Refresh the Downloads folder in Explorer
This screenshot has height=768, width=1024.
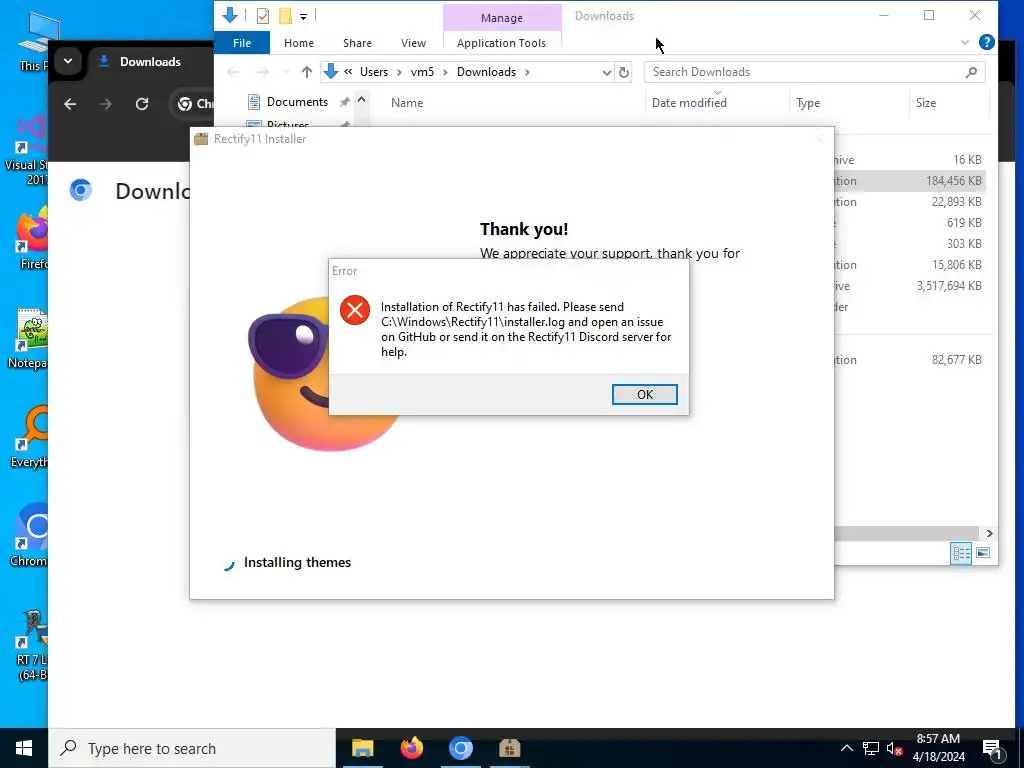click(x=624, y=72)
